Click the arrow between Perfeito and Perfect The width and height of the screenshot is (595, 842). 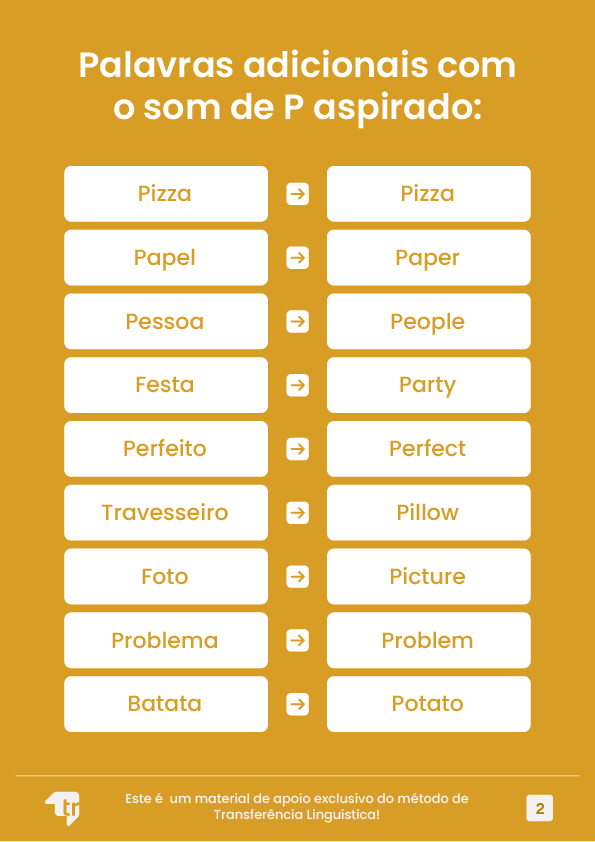point(298,449)
